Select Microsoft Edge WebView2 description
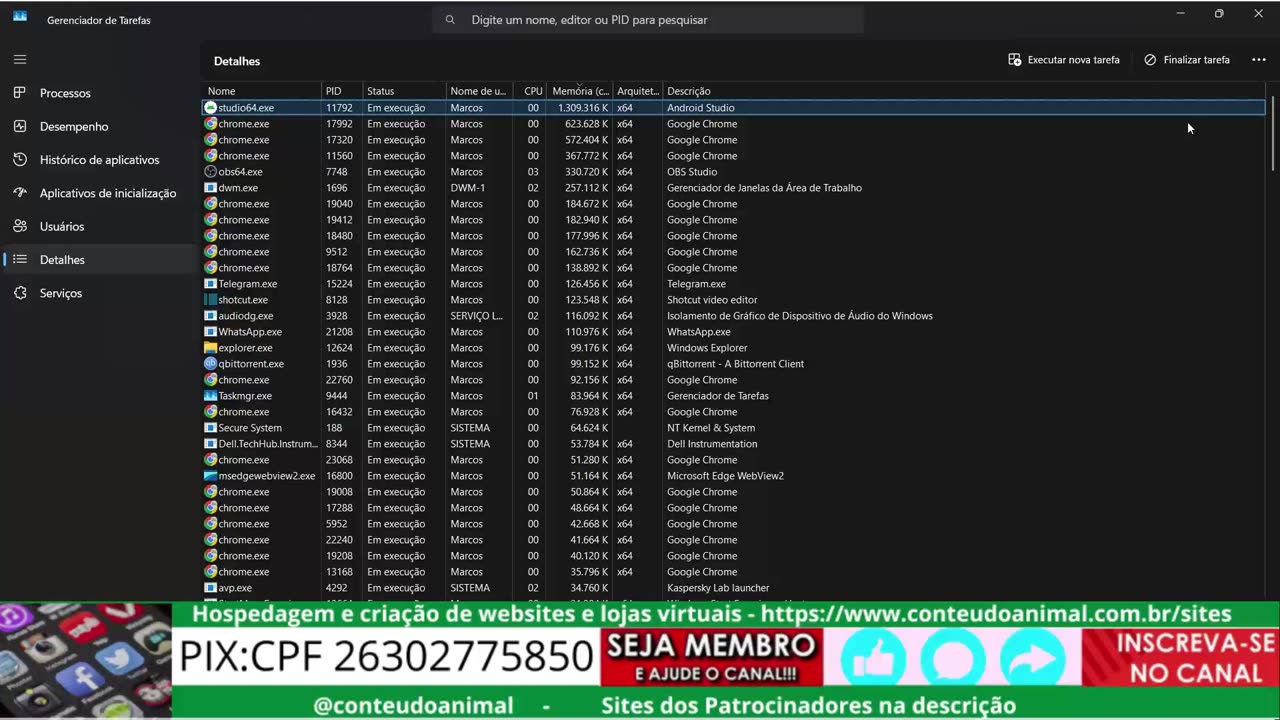The width and height of the screenshot is (1280, 720). click(725, 476)
